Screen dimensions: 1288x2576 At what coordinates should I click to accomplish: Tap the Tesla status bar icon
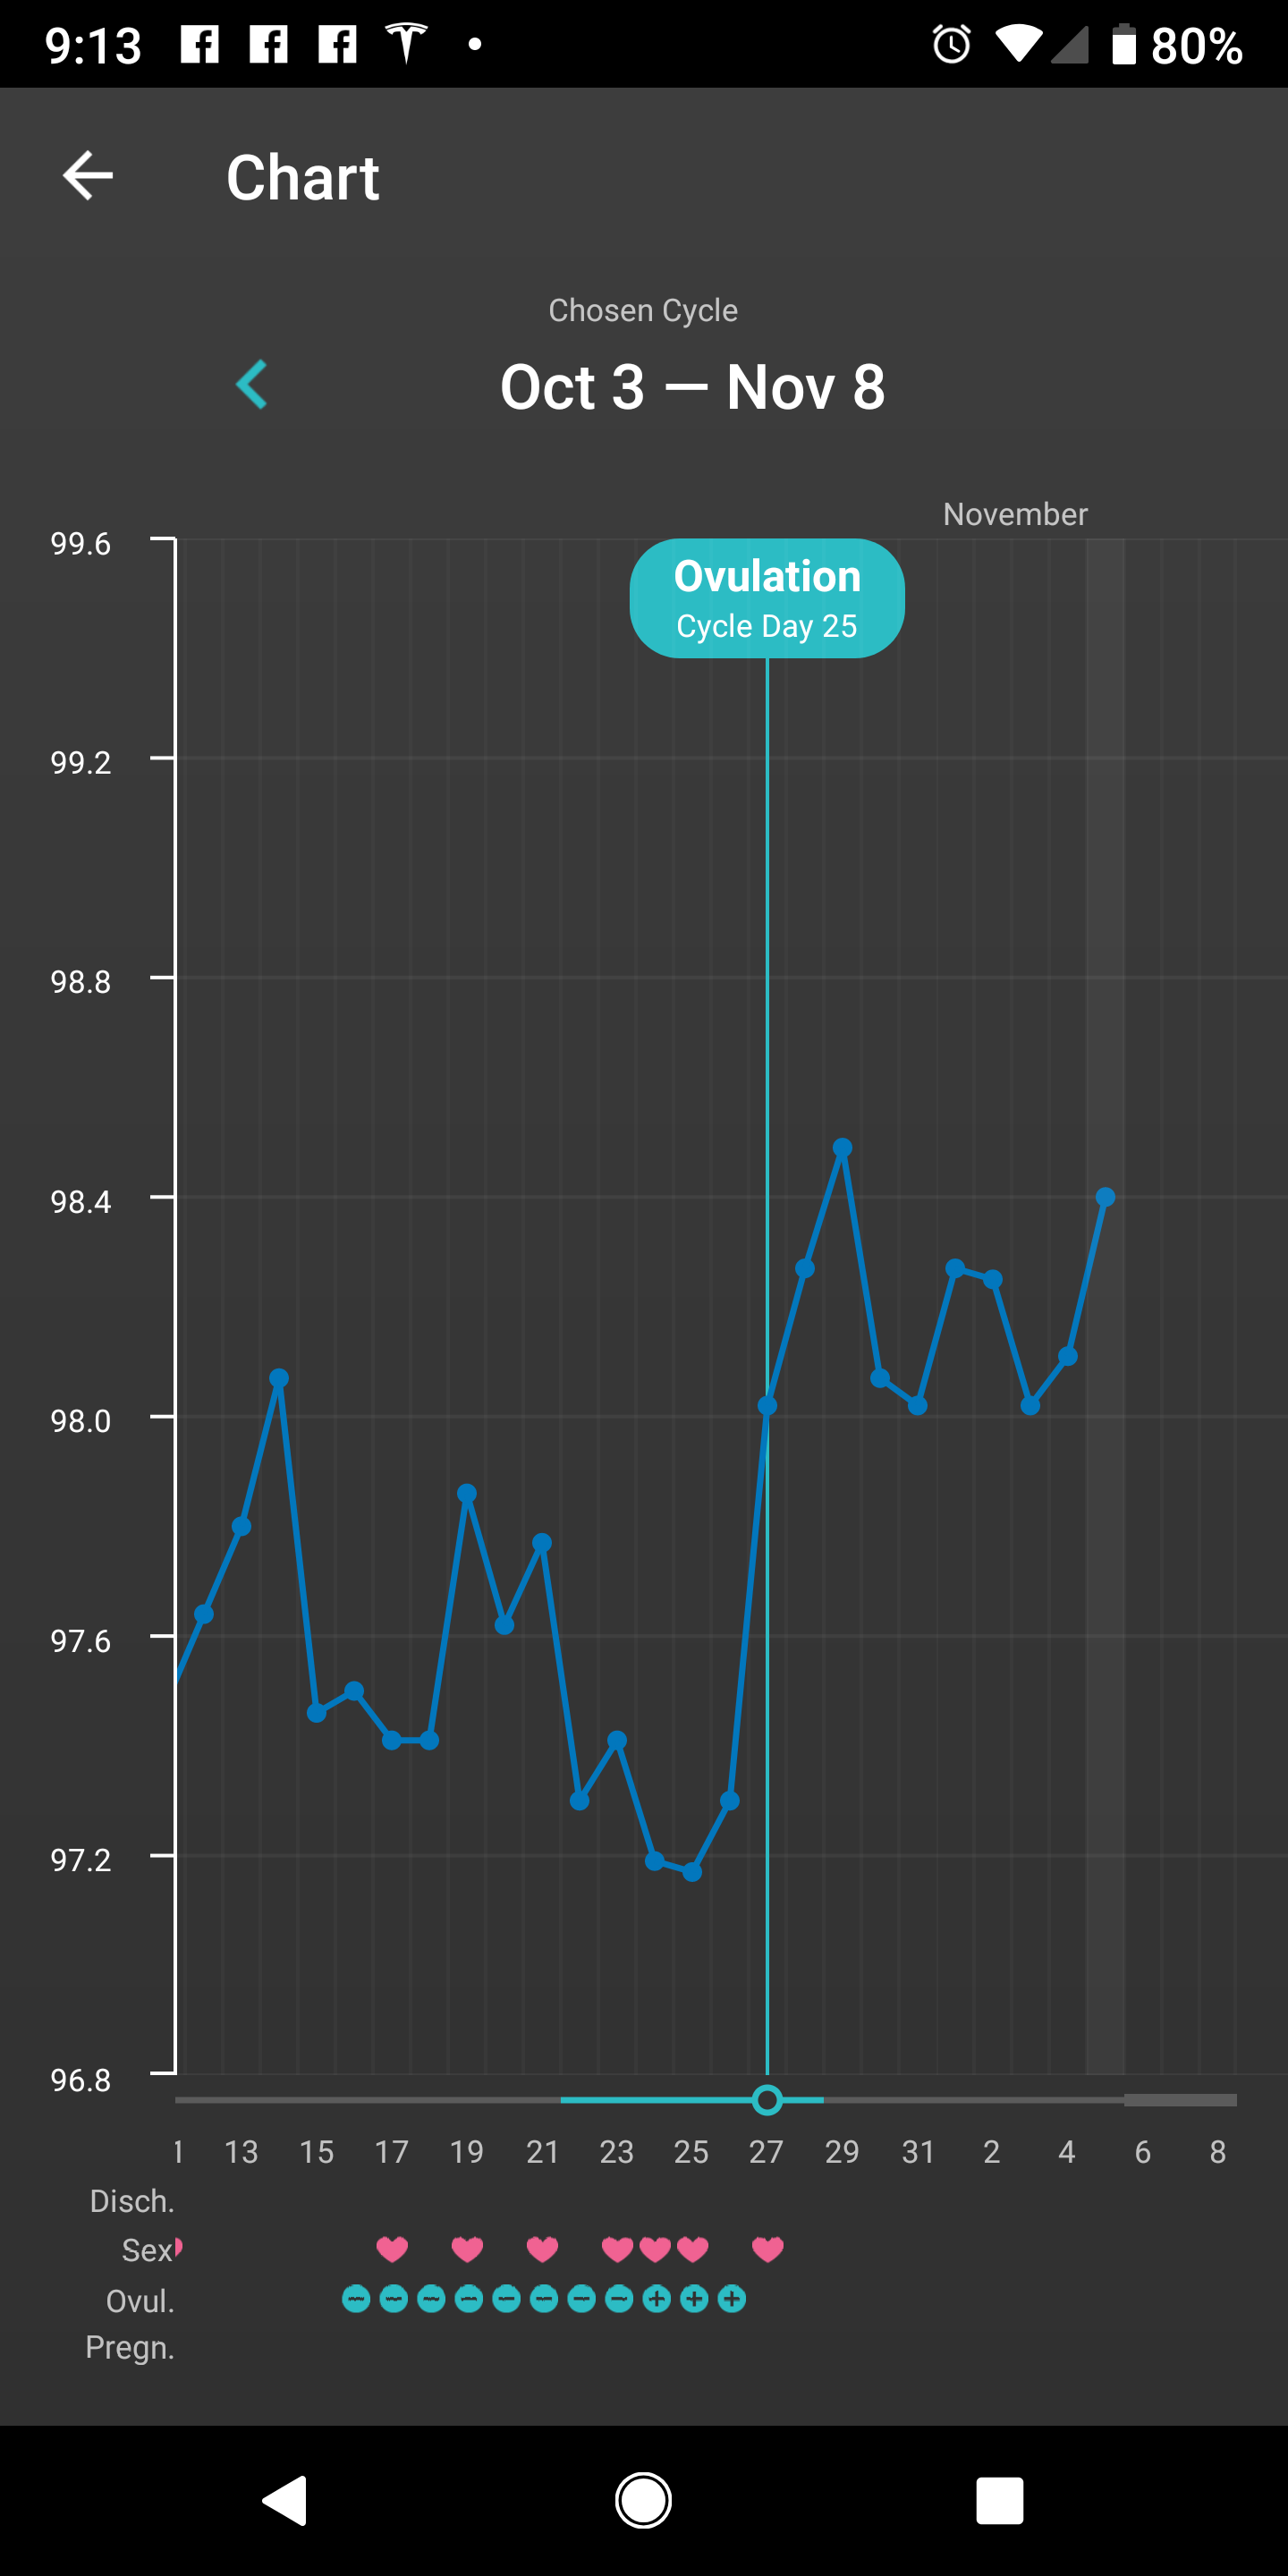(407, 44)
